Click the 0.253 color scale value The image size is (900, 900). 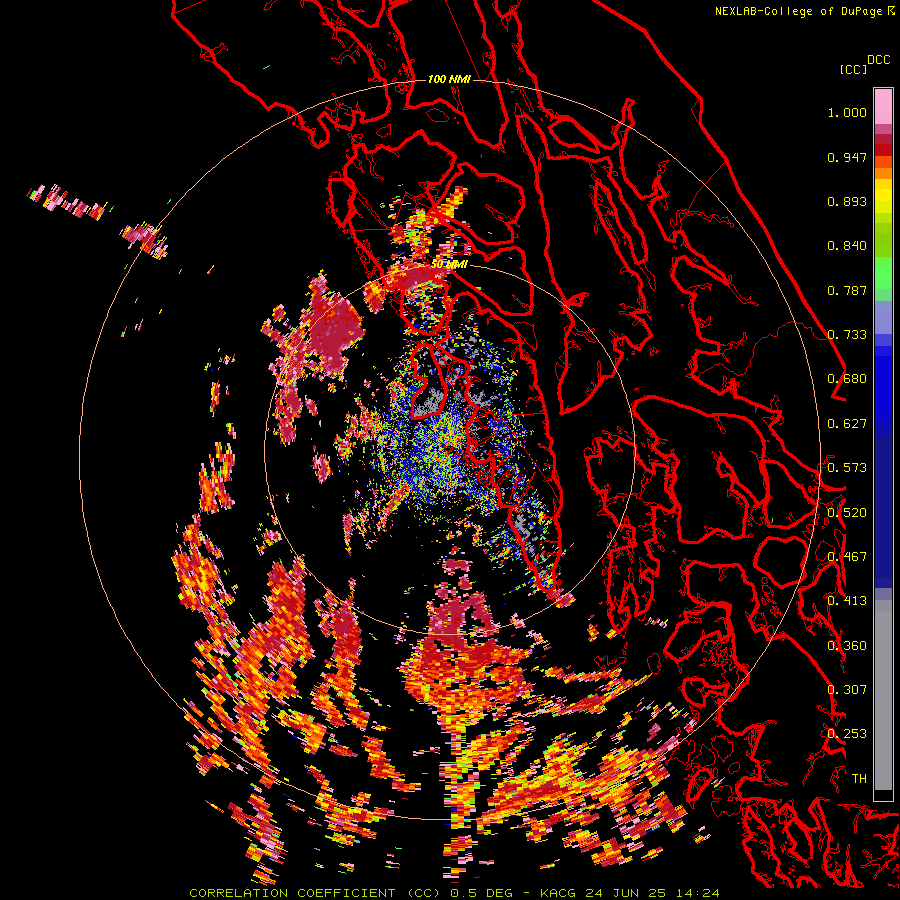pyautogui.click(x=847, y=734)
